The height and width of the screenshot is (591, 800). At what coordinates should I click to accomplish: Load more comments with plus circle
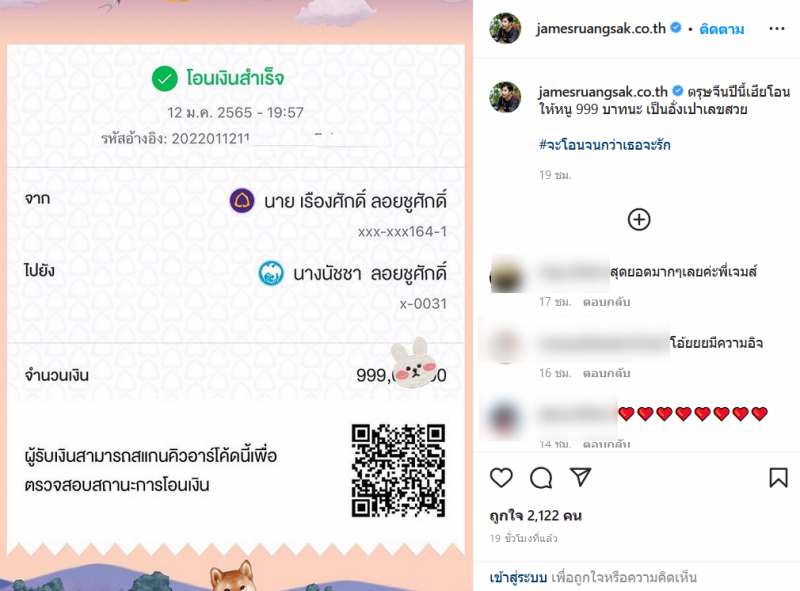tap(639, 219)
